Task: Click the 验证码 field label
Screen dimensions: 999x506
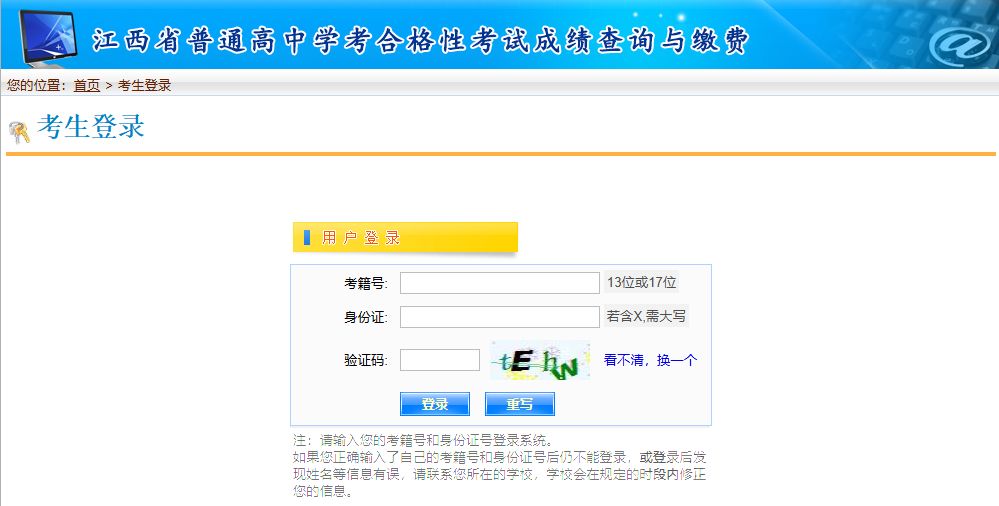Action: 366,360
